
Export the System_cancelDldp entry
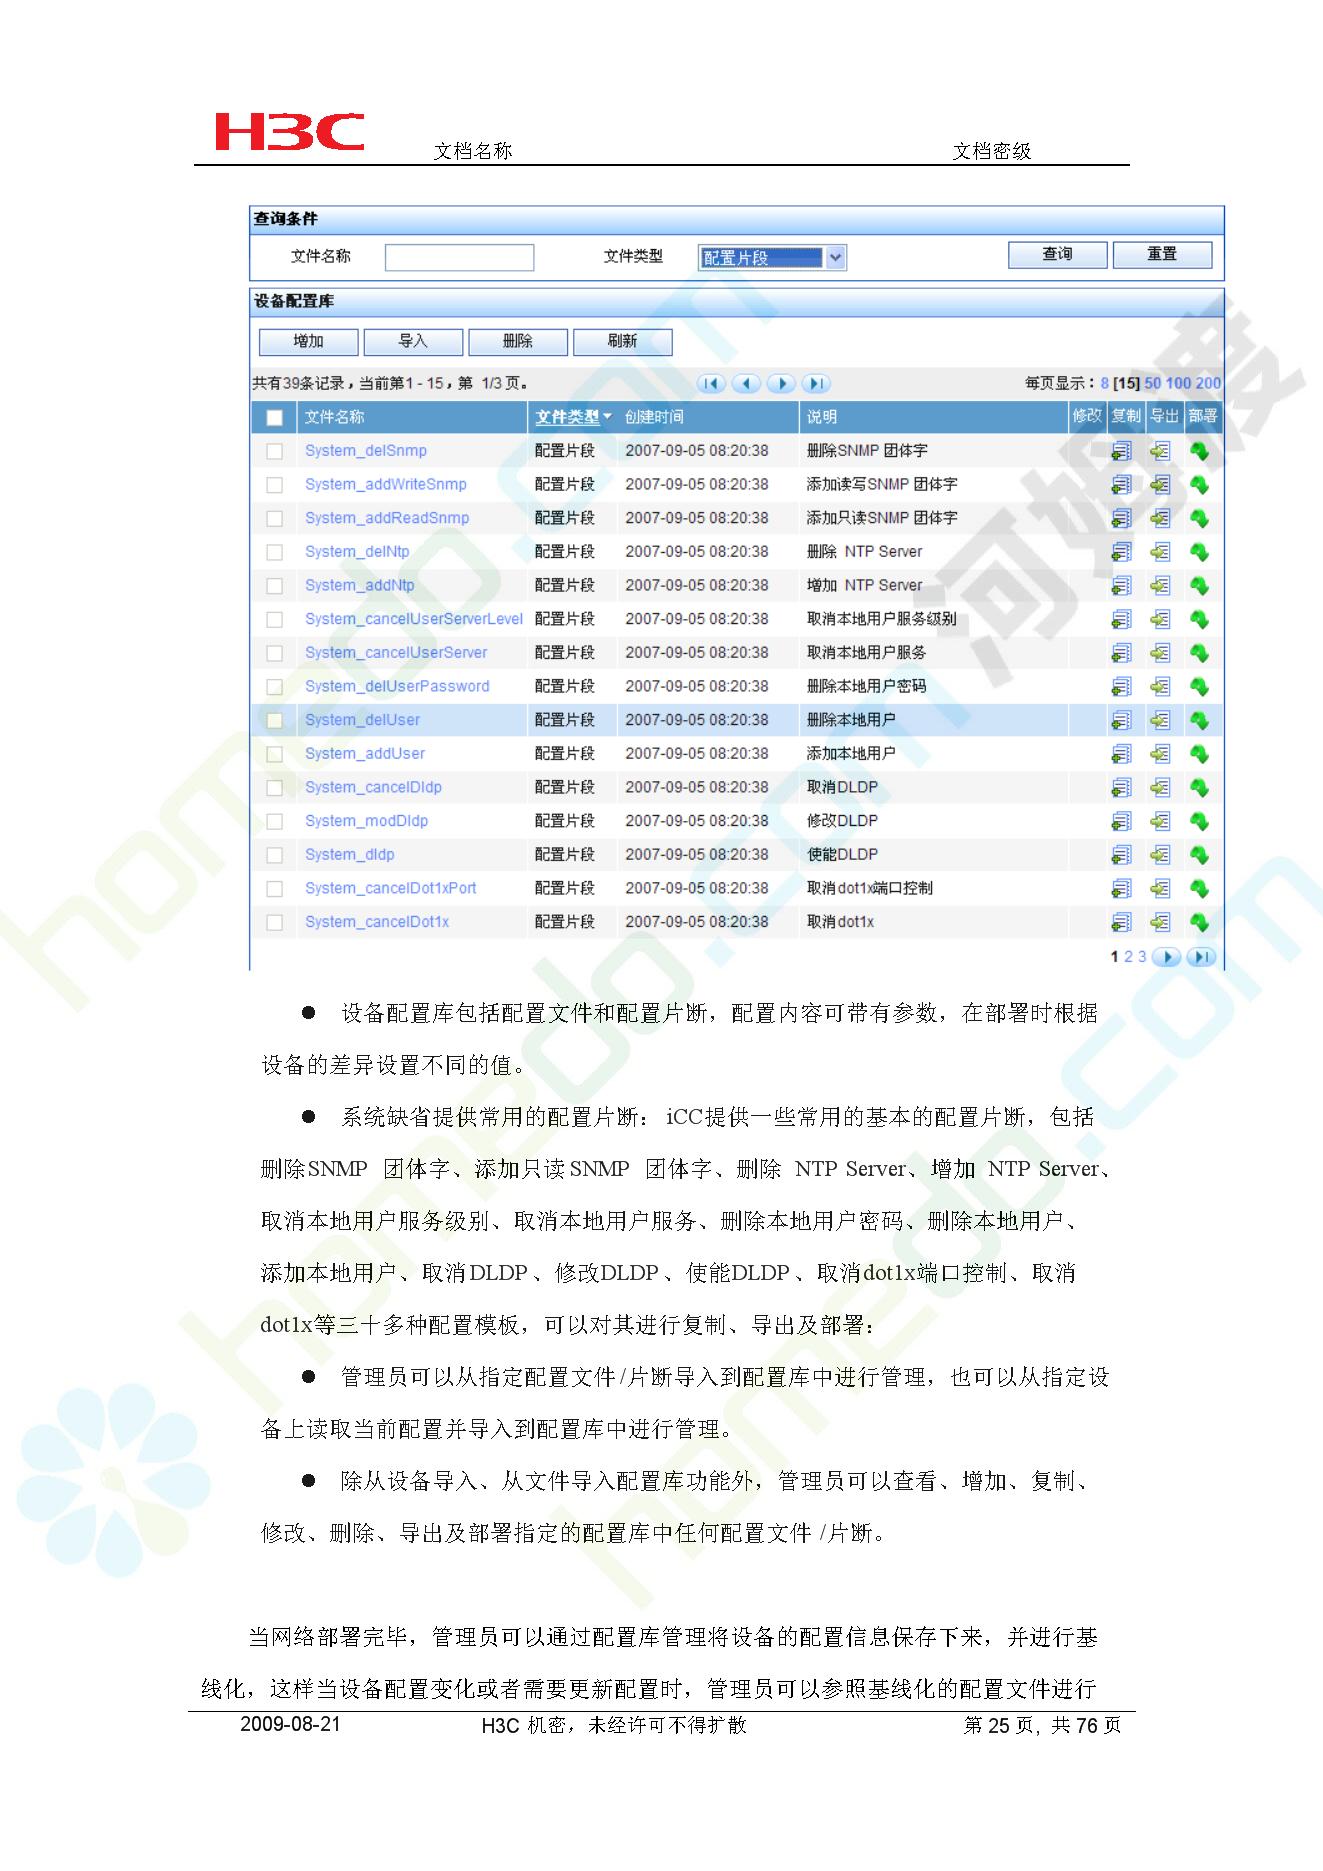tap(1160, 788)
